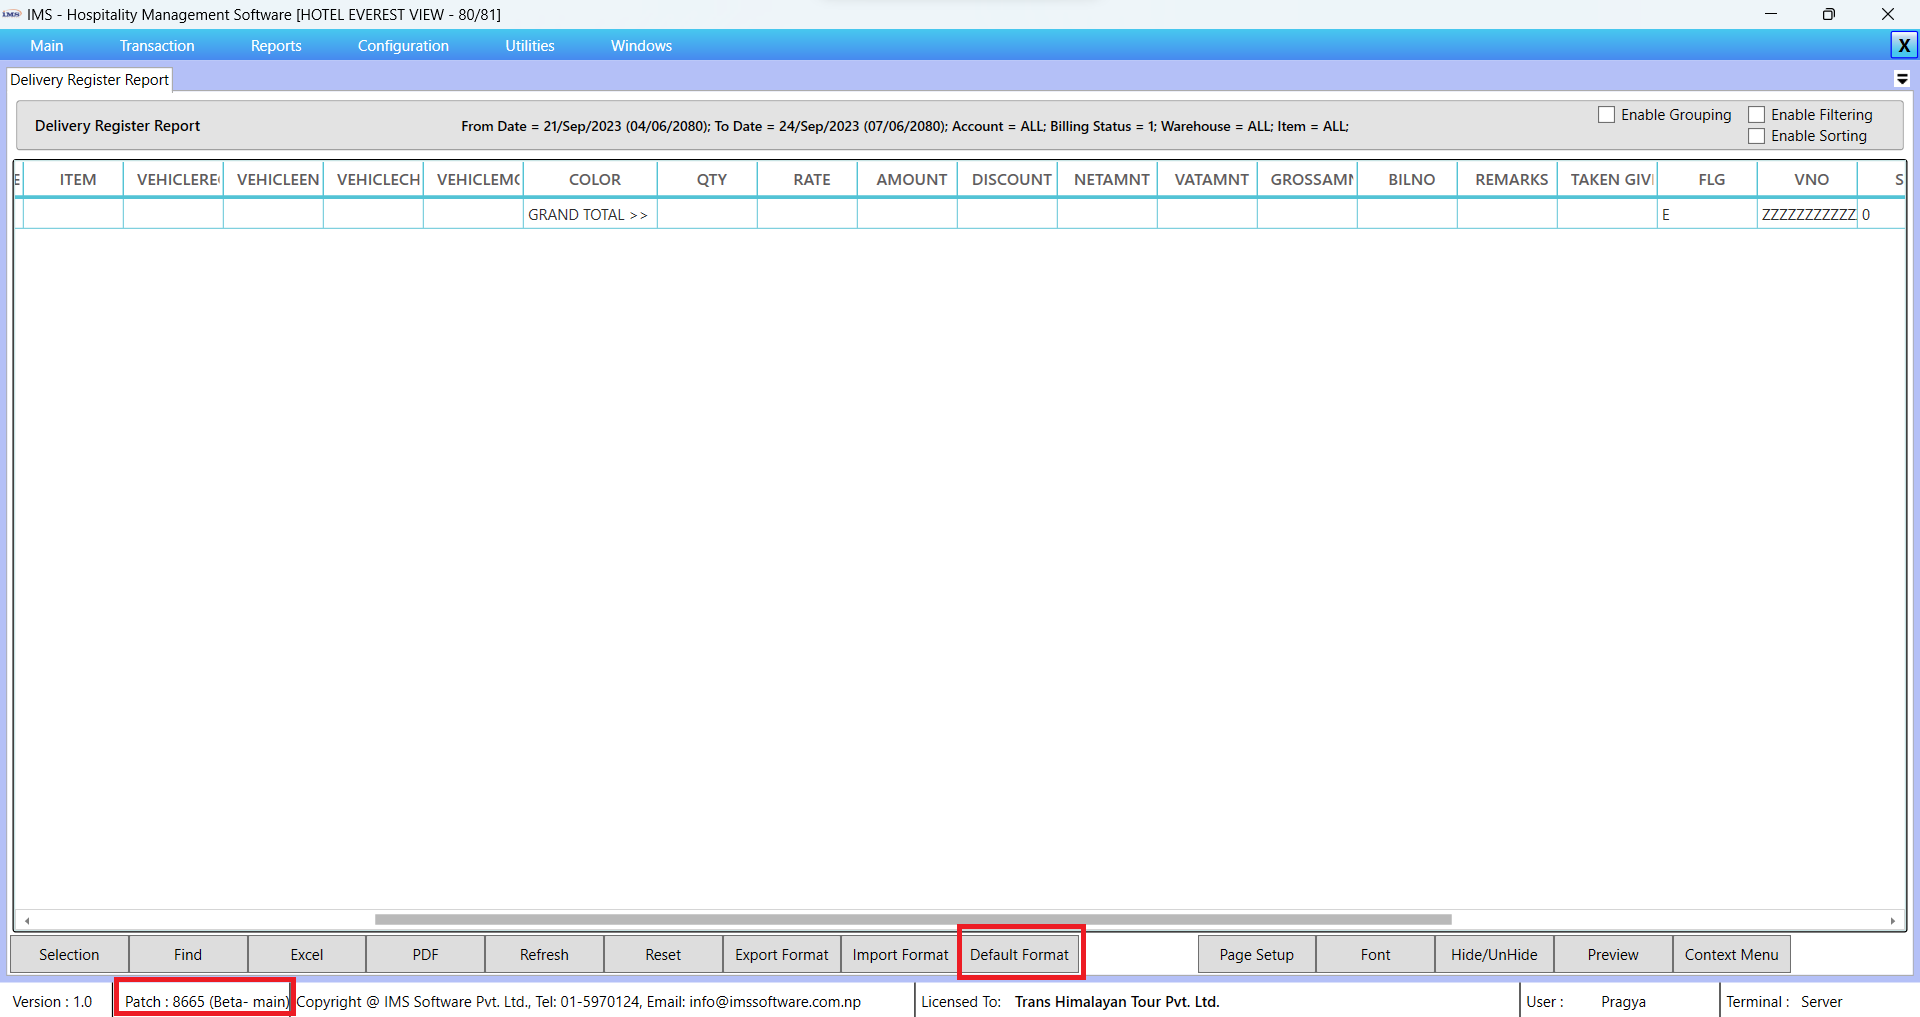This screenshot has height=1017, width=1920.
Task: Preview the report before printing
Action: click(x=1613, y=954)
